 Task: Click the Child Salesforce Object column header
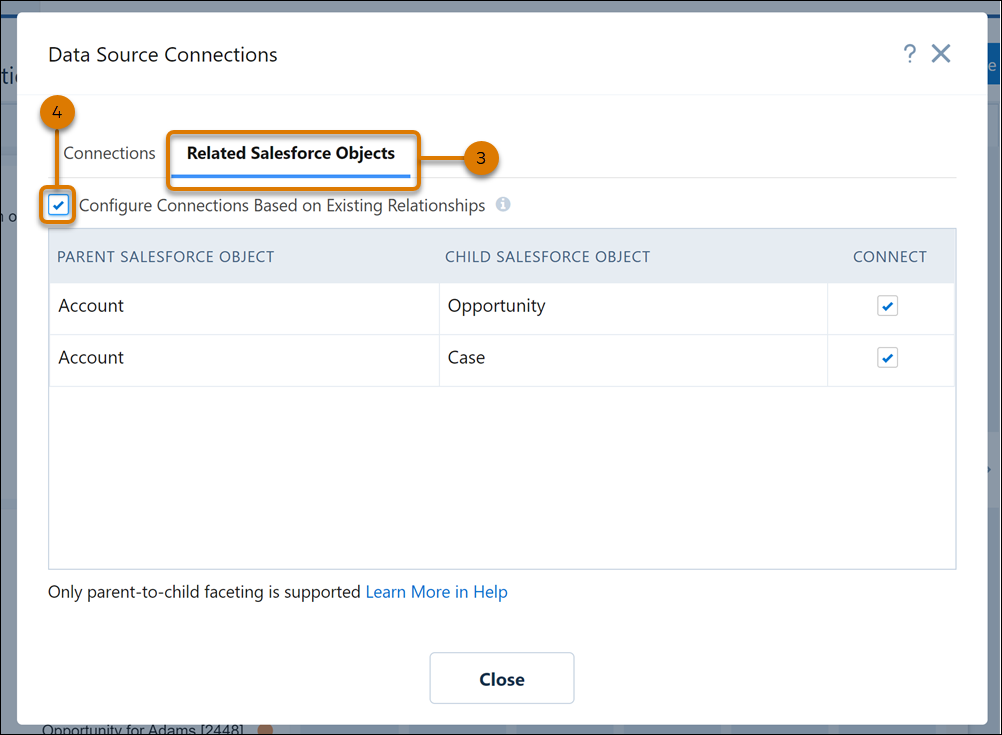[x=548, y=257]
